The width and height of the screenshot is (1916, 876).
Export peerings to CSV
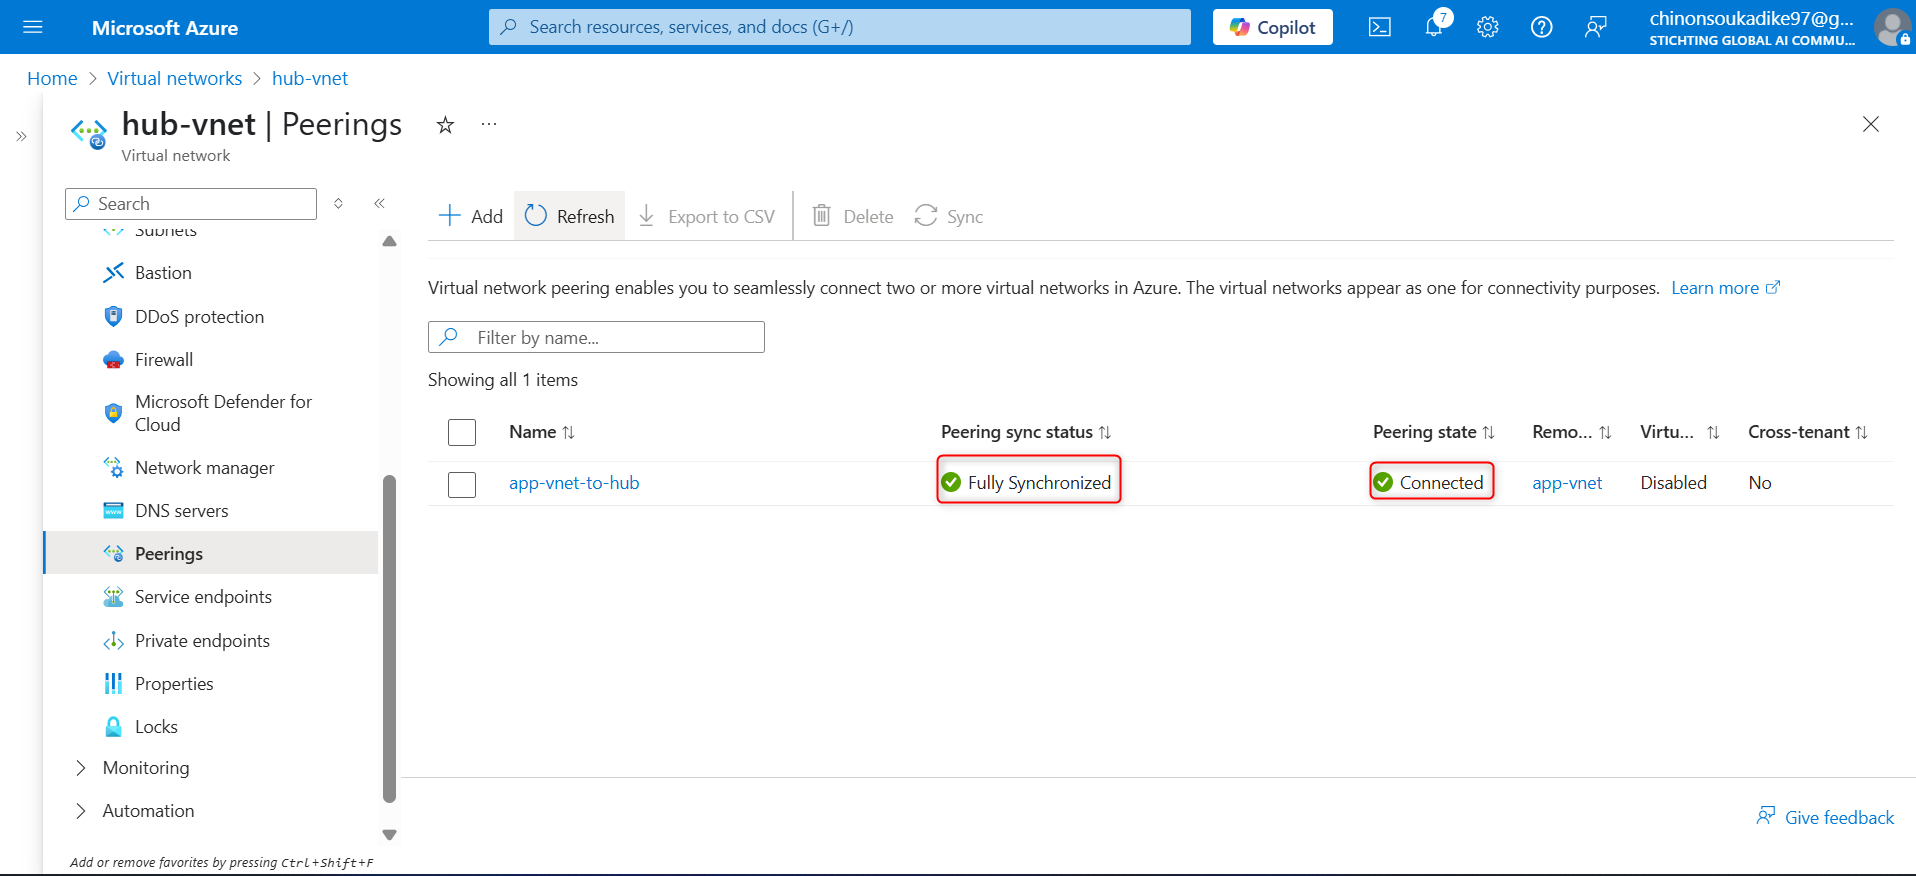point(706,216)
